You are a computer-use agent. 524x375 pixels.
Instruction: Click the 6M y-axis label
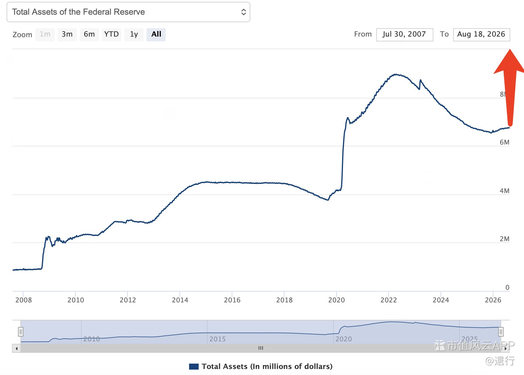click(x=504, y=142)
